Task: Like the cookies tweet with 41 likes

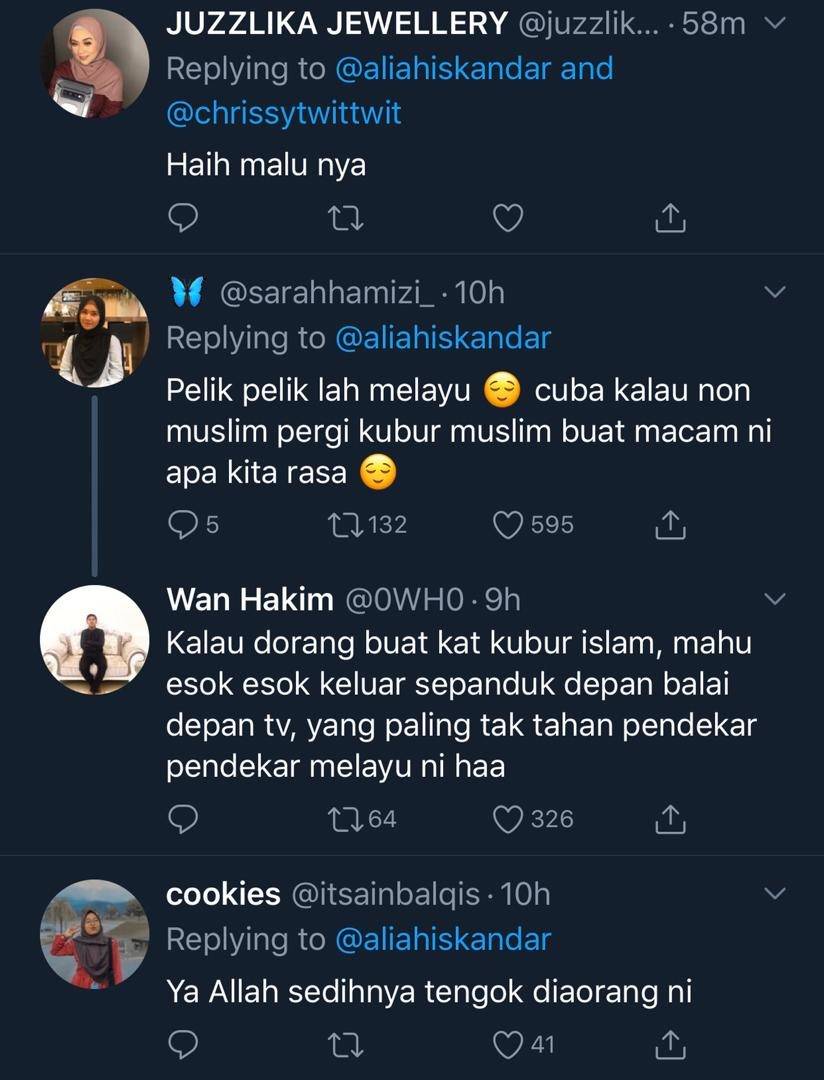Action: [x=508, y=1045]
